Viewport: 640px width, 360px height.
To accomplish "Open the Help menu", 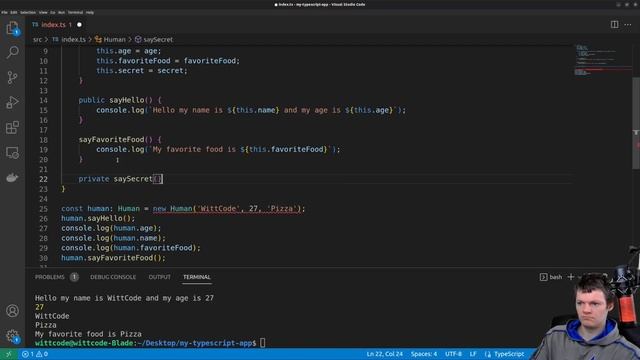I will tap(90, 13).
